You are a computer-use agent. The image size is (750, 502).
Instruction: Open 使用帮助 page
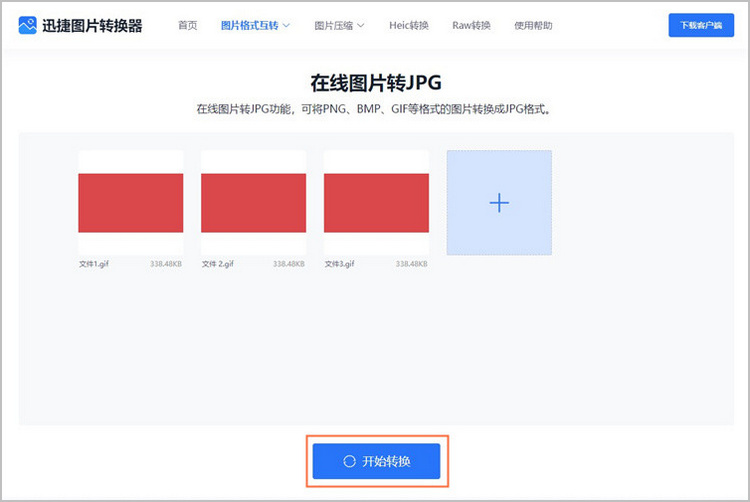533,25
